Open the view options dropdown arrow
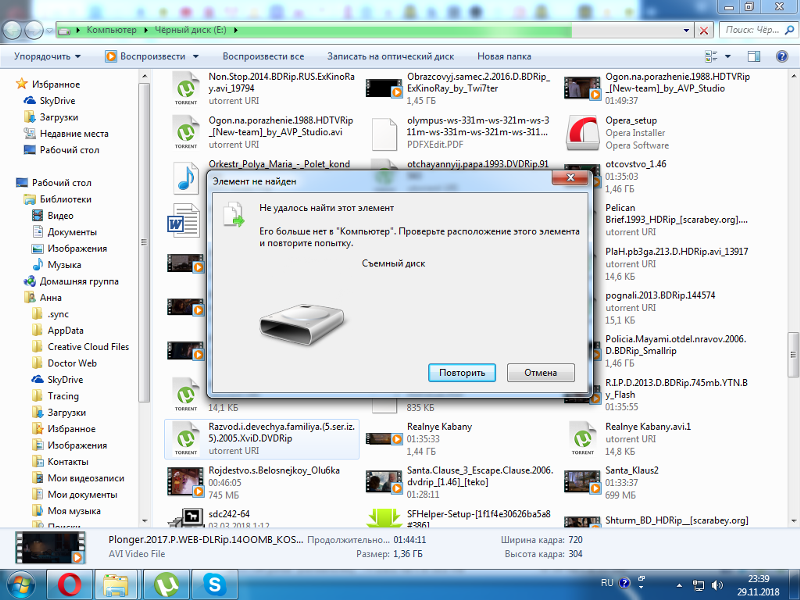The width and height of the screenshot is (800, 600). point(728,56)
